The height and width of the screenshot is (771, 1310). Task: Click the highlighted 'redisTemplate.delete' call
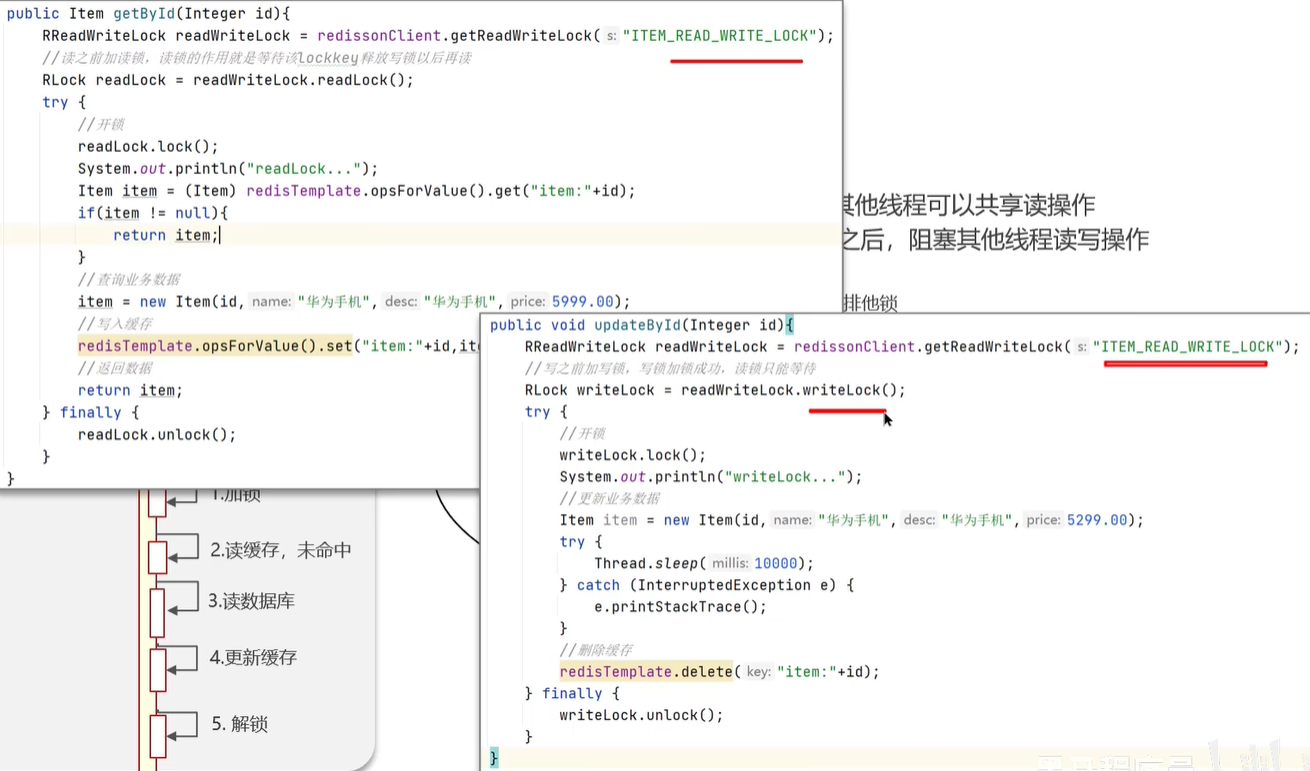[647, 672]
